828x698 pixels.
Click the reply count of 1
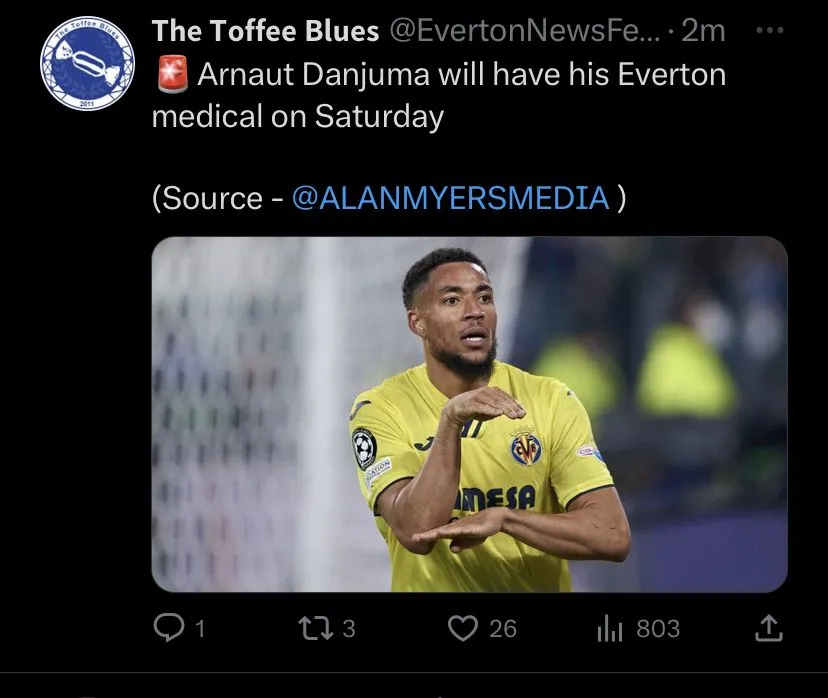(200, 629)
